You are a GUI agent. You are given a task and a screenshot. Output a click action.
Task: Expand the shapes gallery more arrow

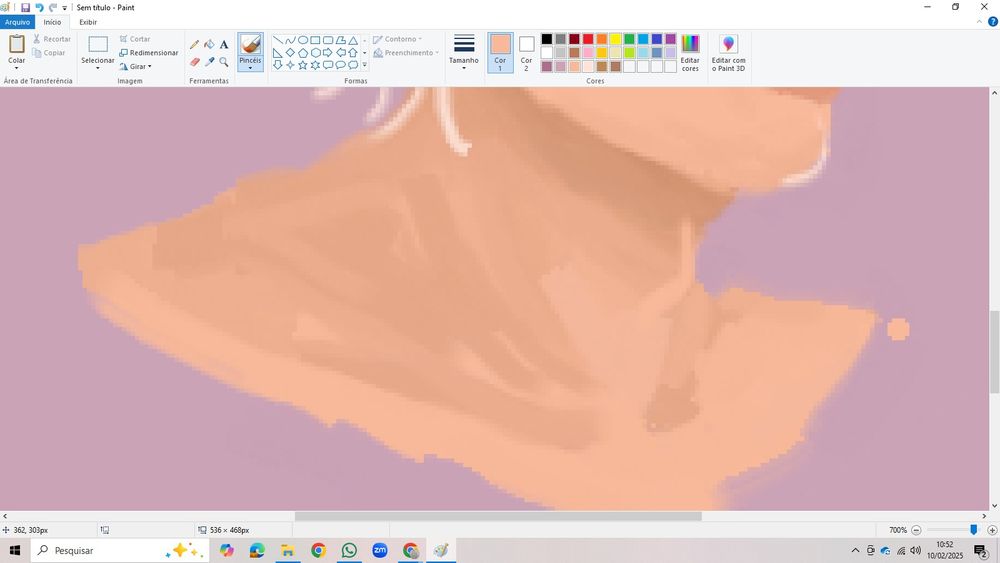[365, 64]
